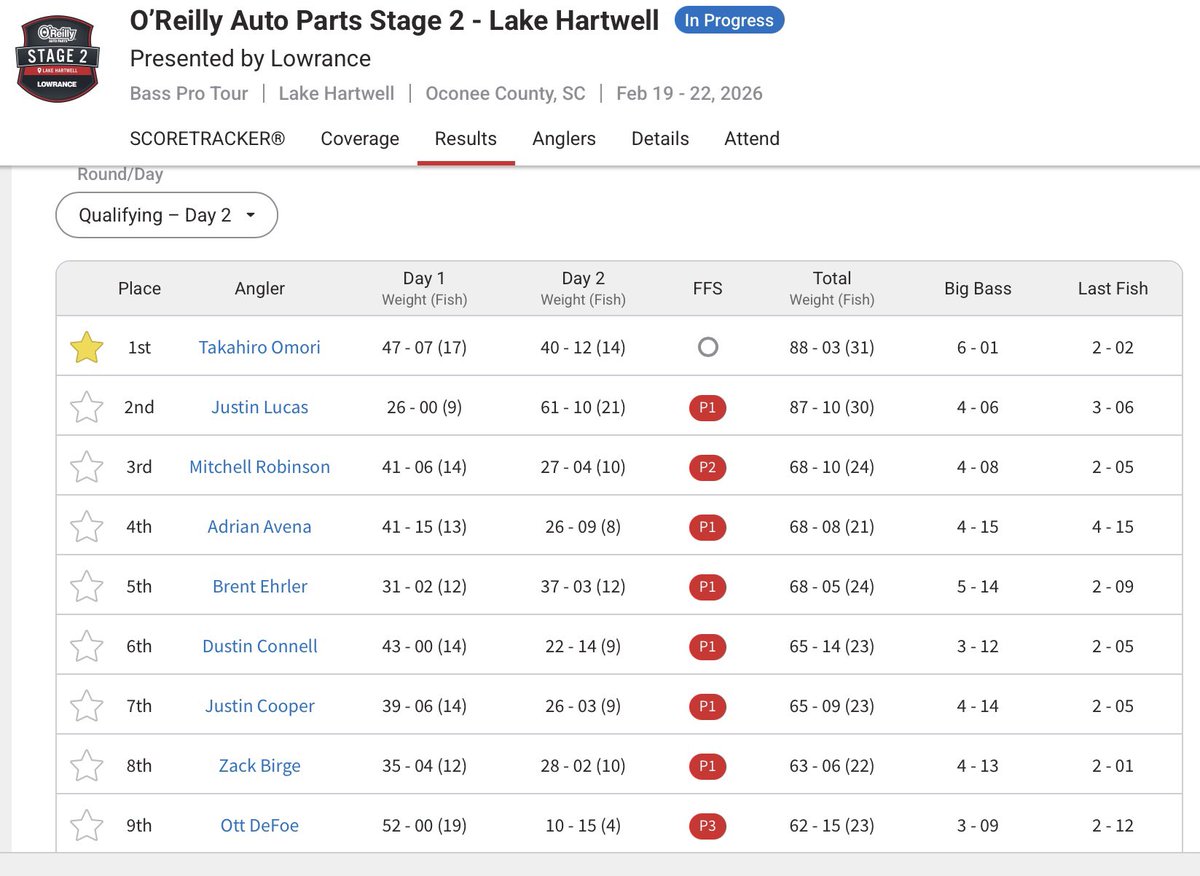The image size is (1200, 876).
Task: Click Day 2 weight 61 - 10 (21)
Action: (583, 407)
